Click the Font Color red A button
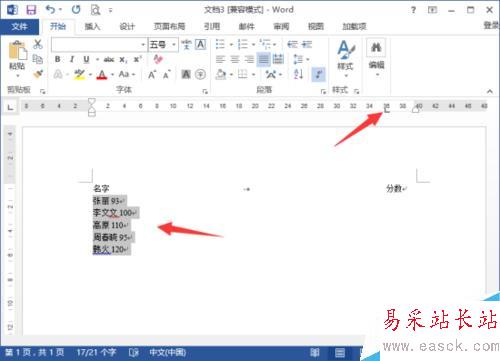 coord(102,74)
